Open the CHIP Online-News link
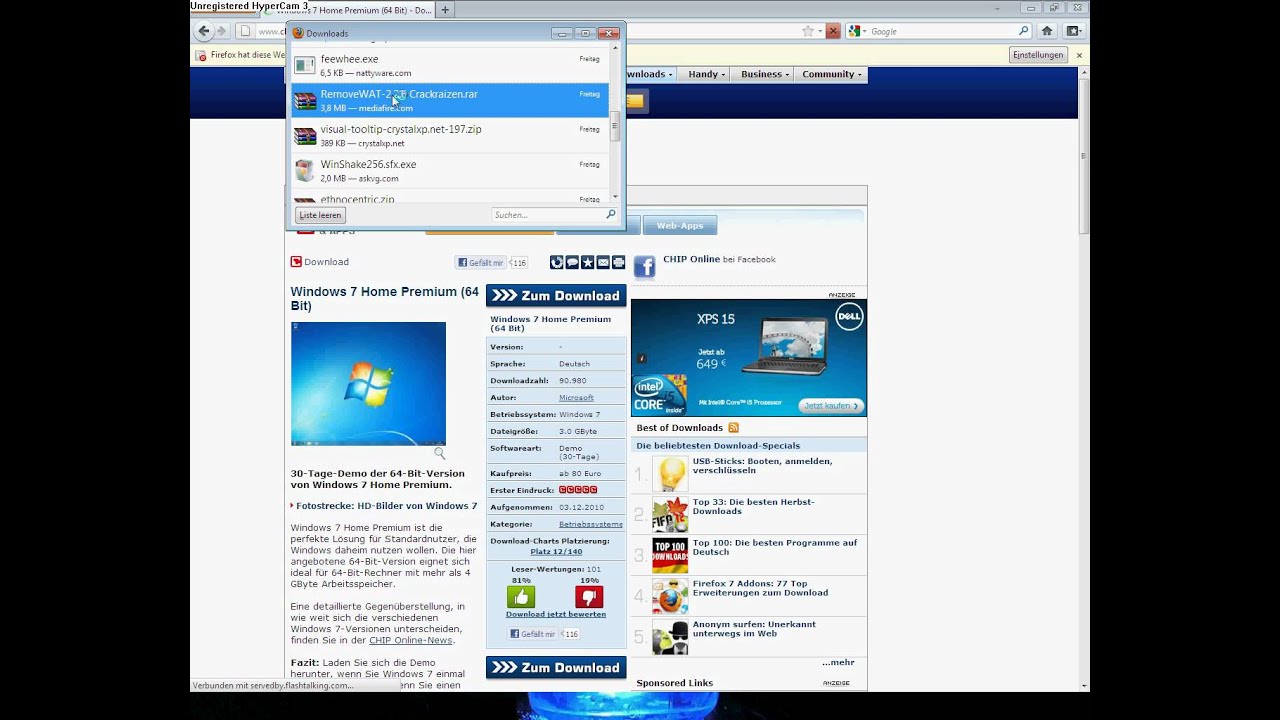The image size is (1280, 720). pos(411,640)
